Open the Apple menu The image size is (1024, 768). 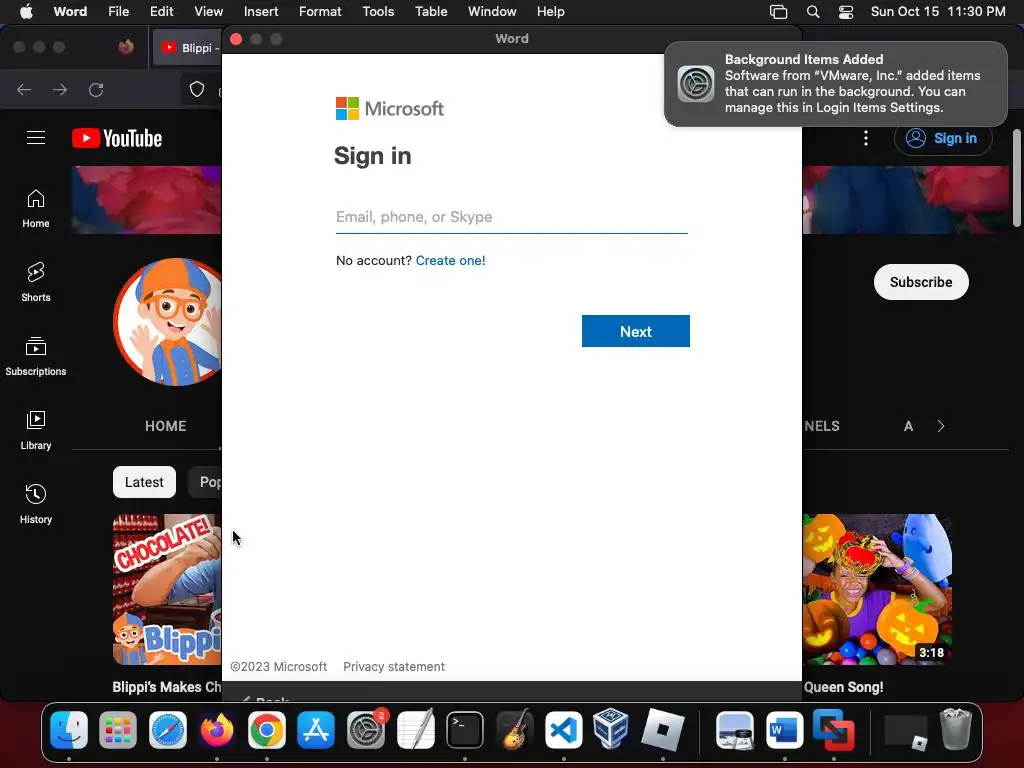click(25, 12)
